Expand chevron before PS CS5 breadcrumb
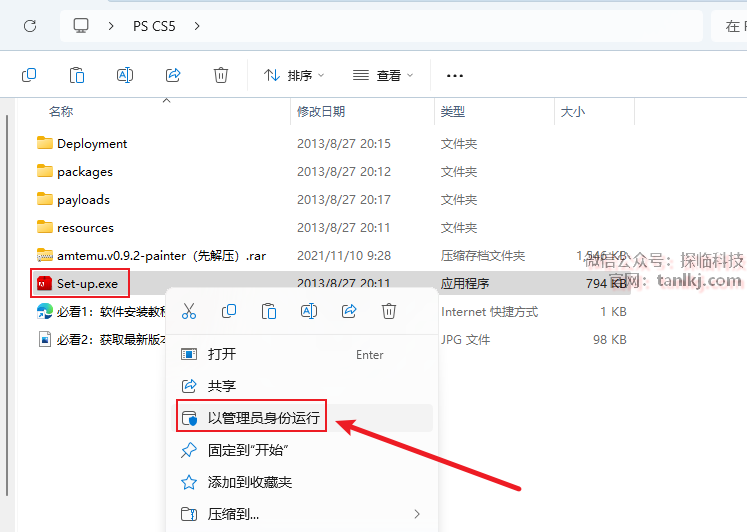 point(111,26)
